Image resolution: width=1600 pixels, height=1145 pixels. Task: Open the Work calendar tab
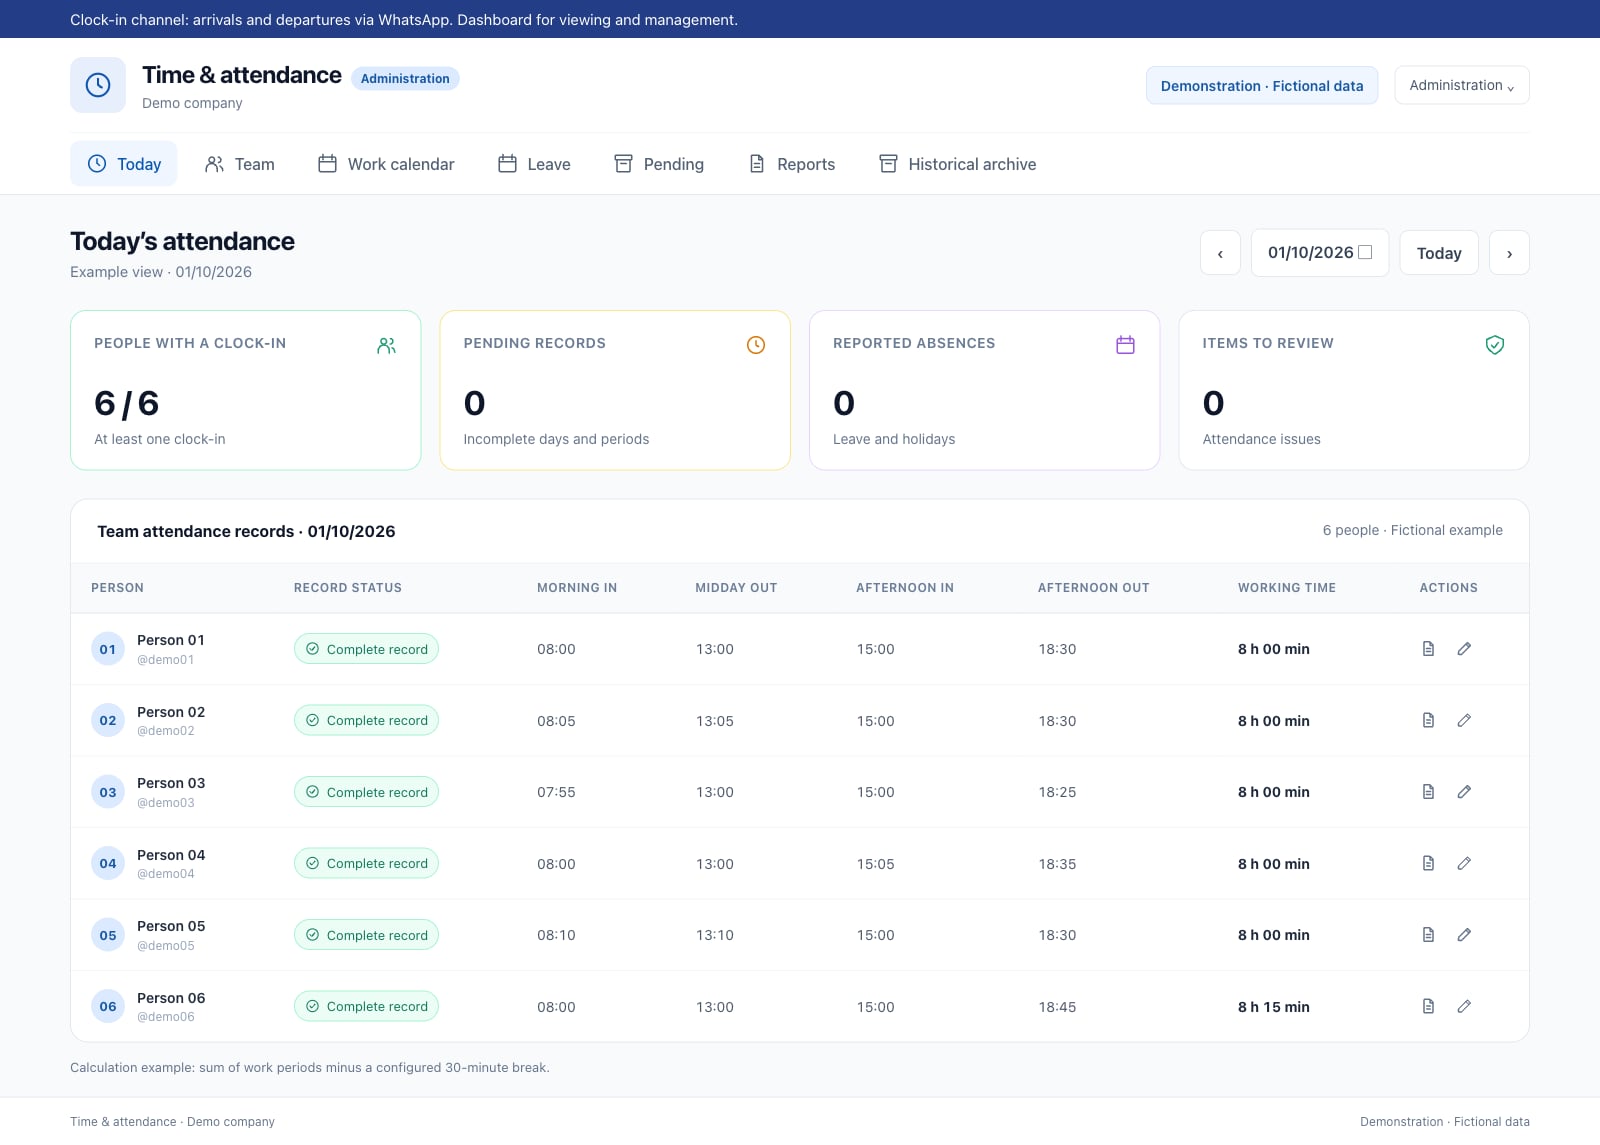coord(386,164)
